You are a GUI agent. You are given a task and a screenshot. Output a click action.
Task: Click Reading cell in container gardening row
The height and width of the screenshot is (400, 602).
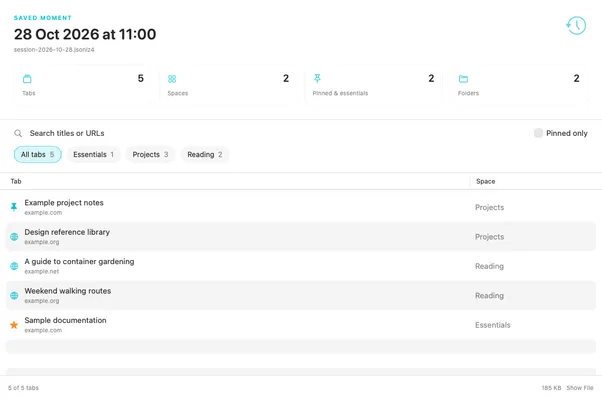489,266
